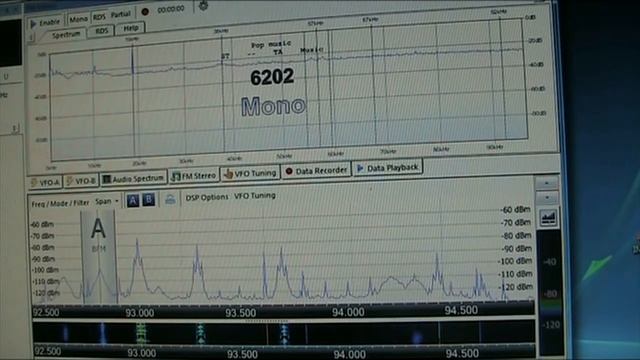Open the Data Playback button
The width and height of the screenshot is (640, 360).
[x=387, y=167]
